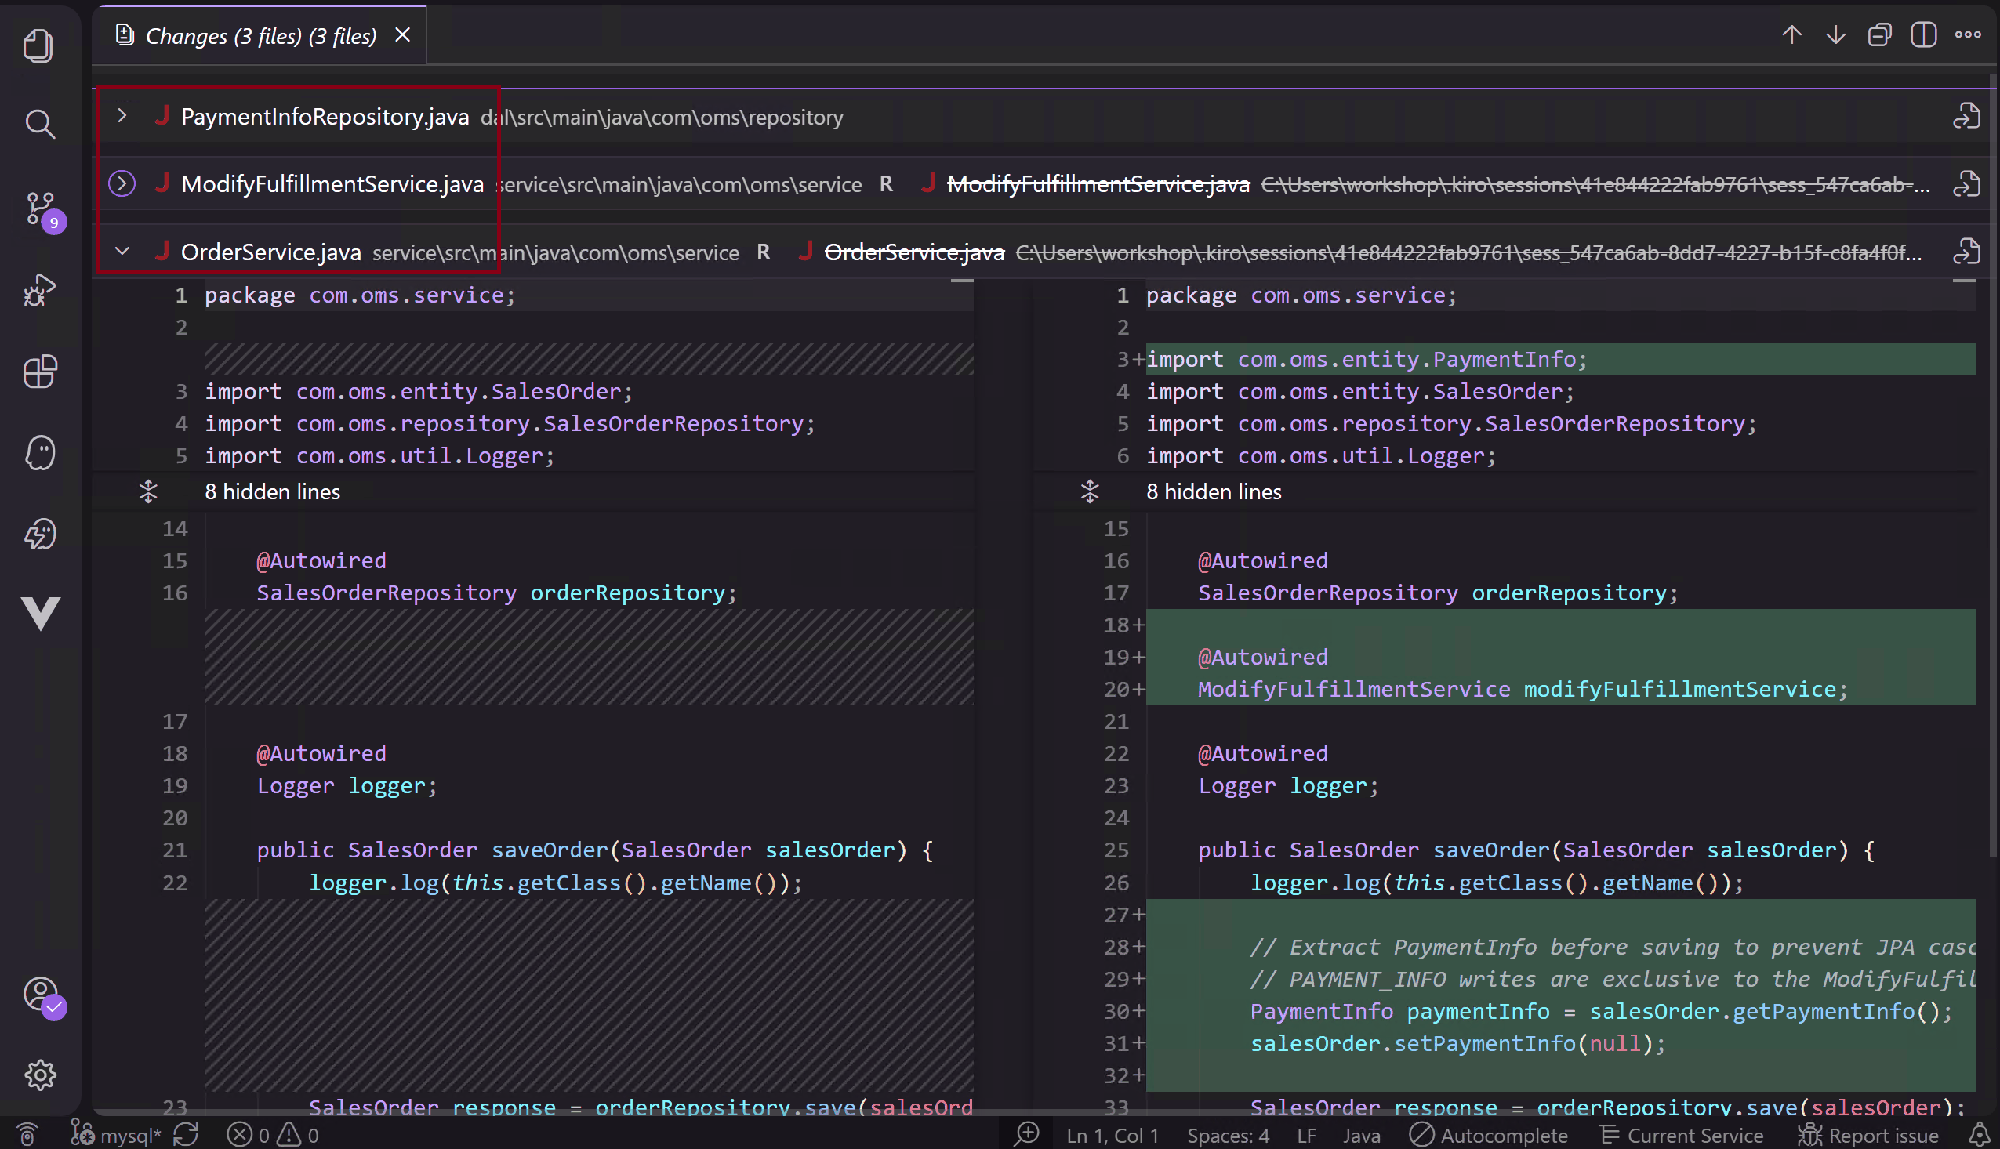Open the Kiro ghost panel in the activity bar
Viewport: 2000px width, 1149px height.
tap(39, 452)
